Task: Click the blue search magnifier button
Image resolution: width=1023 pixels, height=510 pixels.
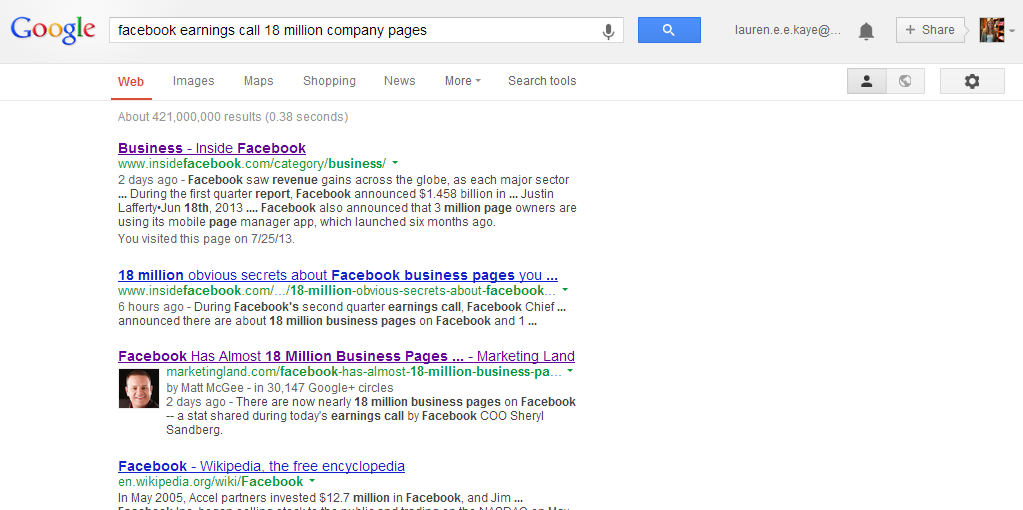Action: [669, 30]
